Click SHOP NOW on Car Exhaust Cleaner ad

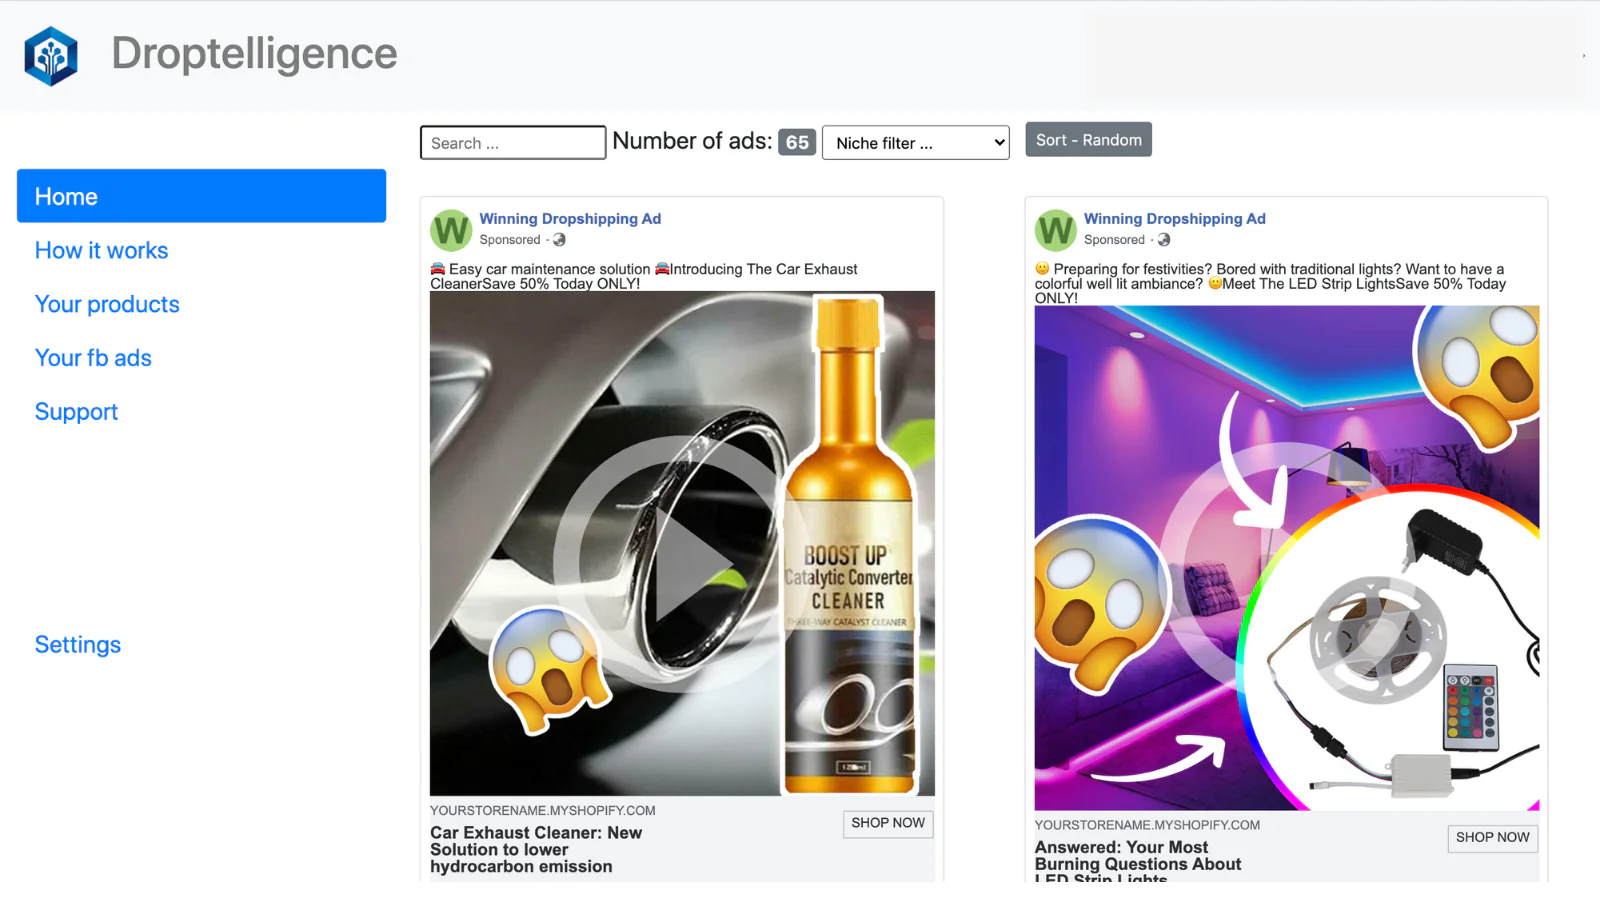[888, 823]
